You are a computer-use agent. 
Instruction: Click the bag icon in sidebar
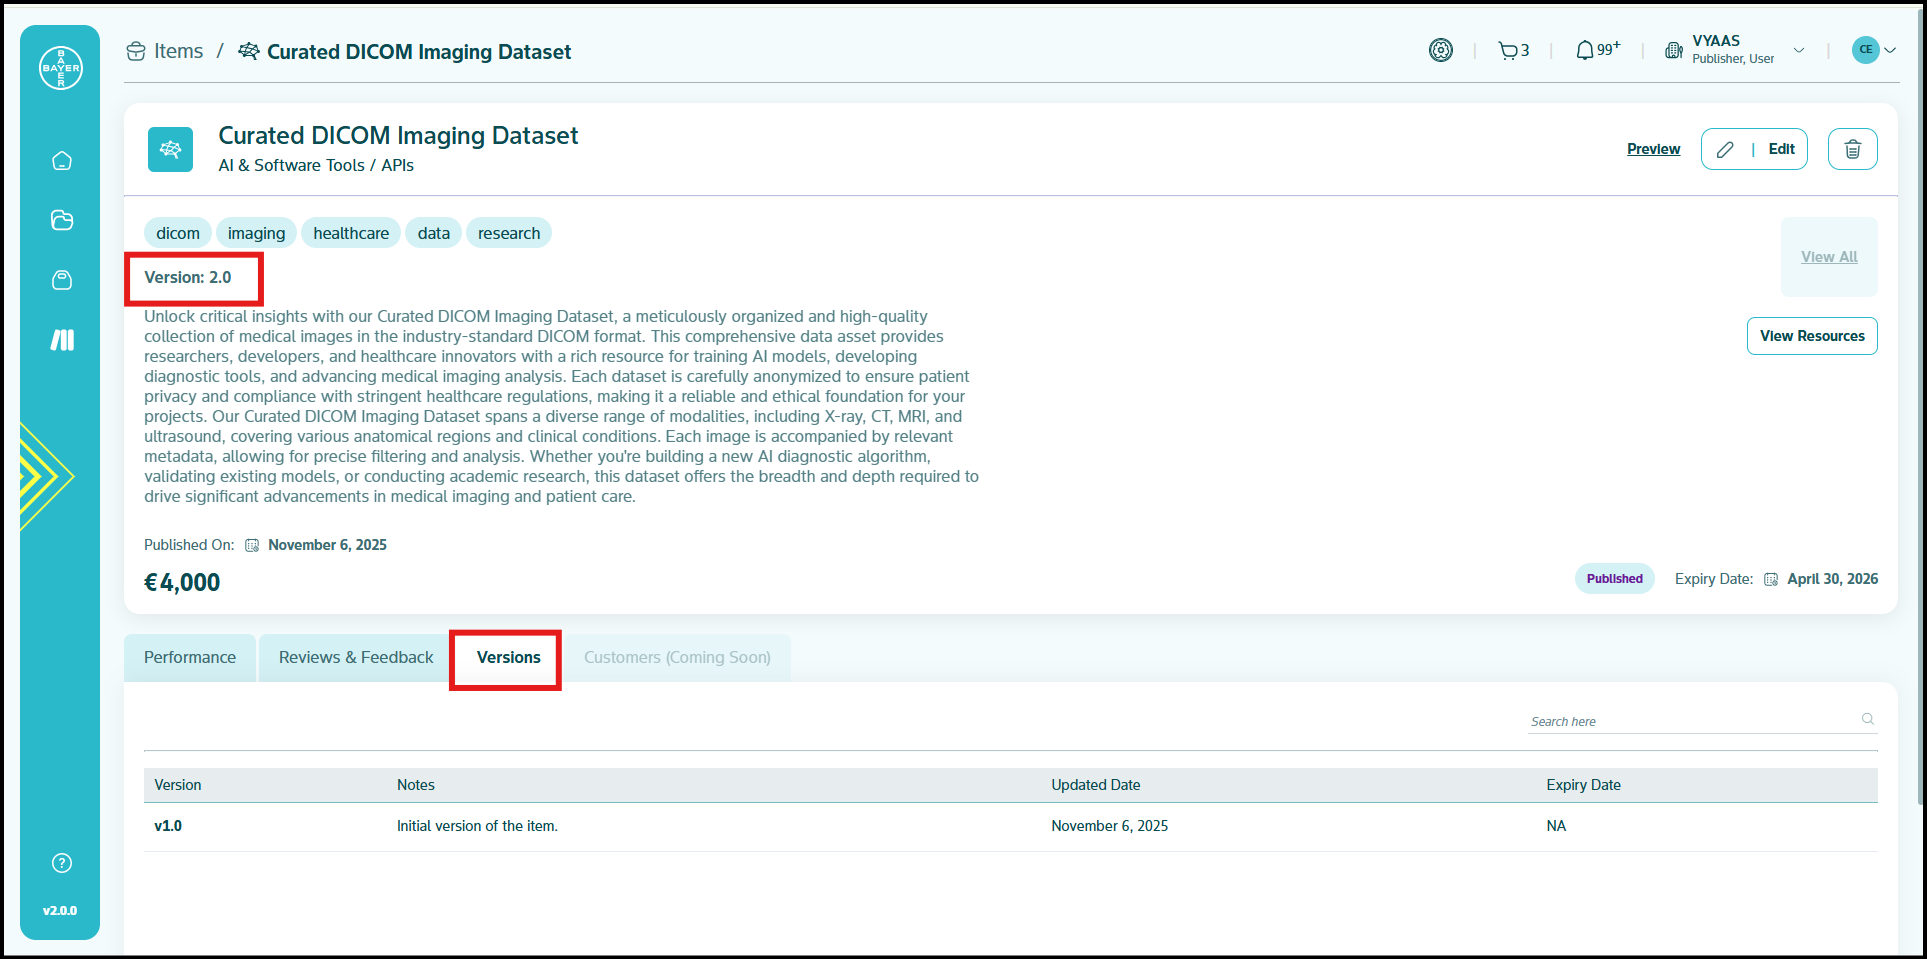point(62,280)
